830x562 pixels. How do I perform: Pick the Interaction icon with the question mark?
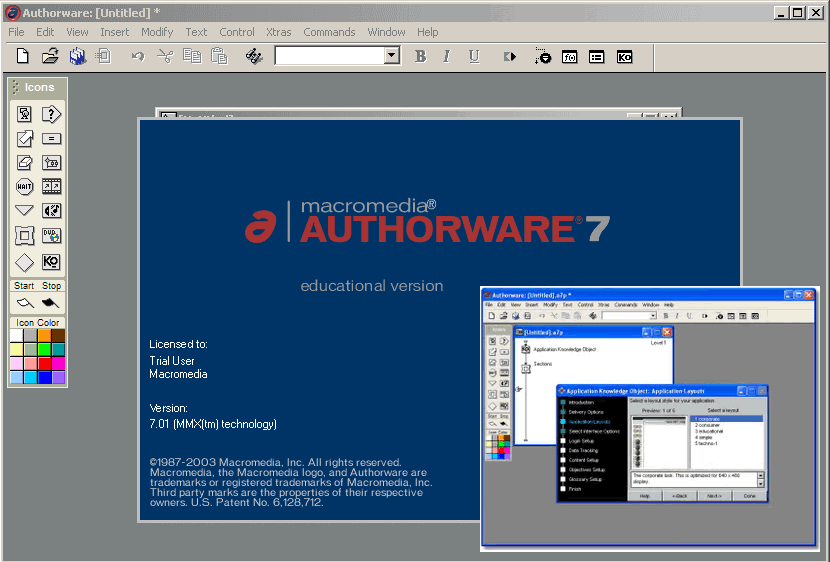tap(51, 114)
